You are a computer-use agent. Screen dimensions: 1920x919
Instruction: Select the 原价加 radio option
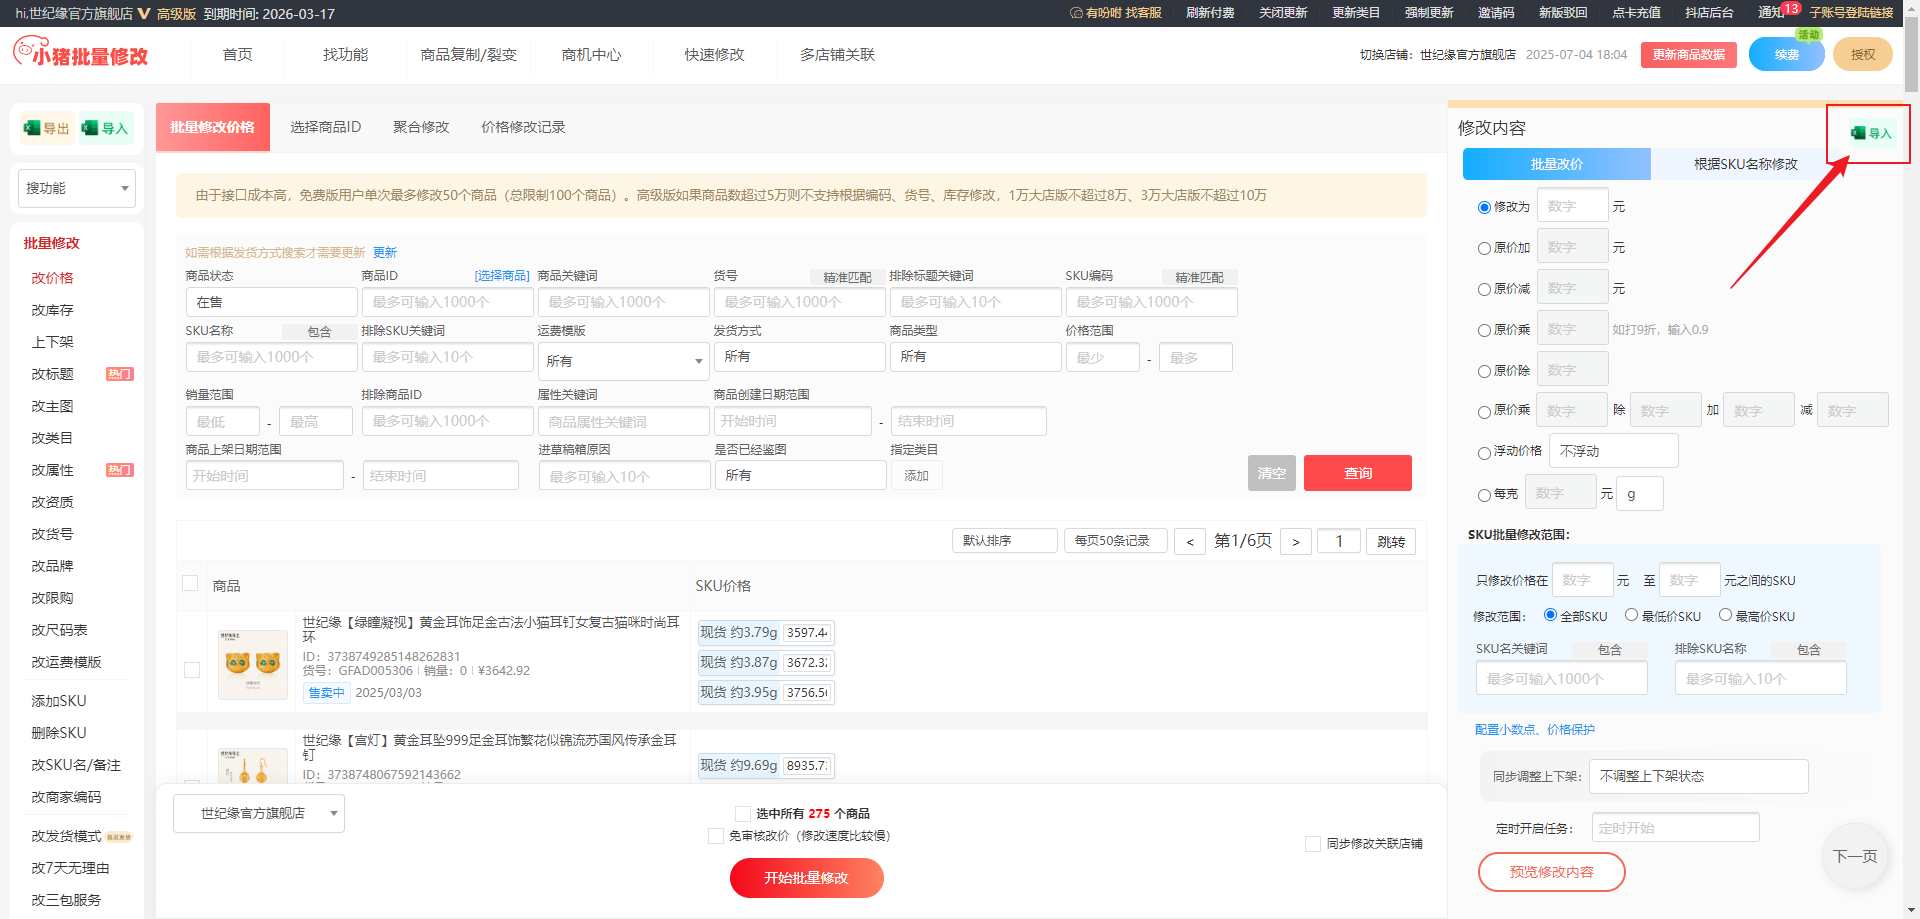1484,248
